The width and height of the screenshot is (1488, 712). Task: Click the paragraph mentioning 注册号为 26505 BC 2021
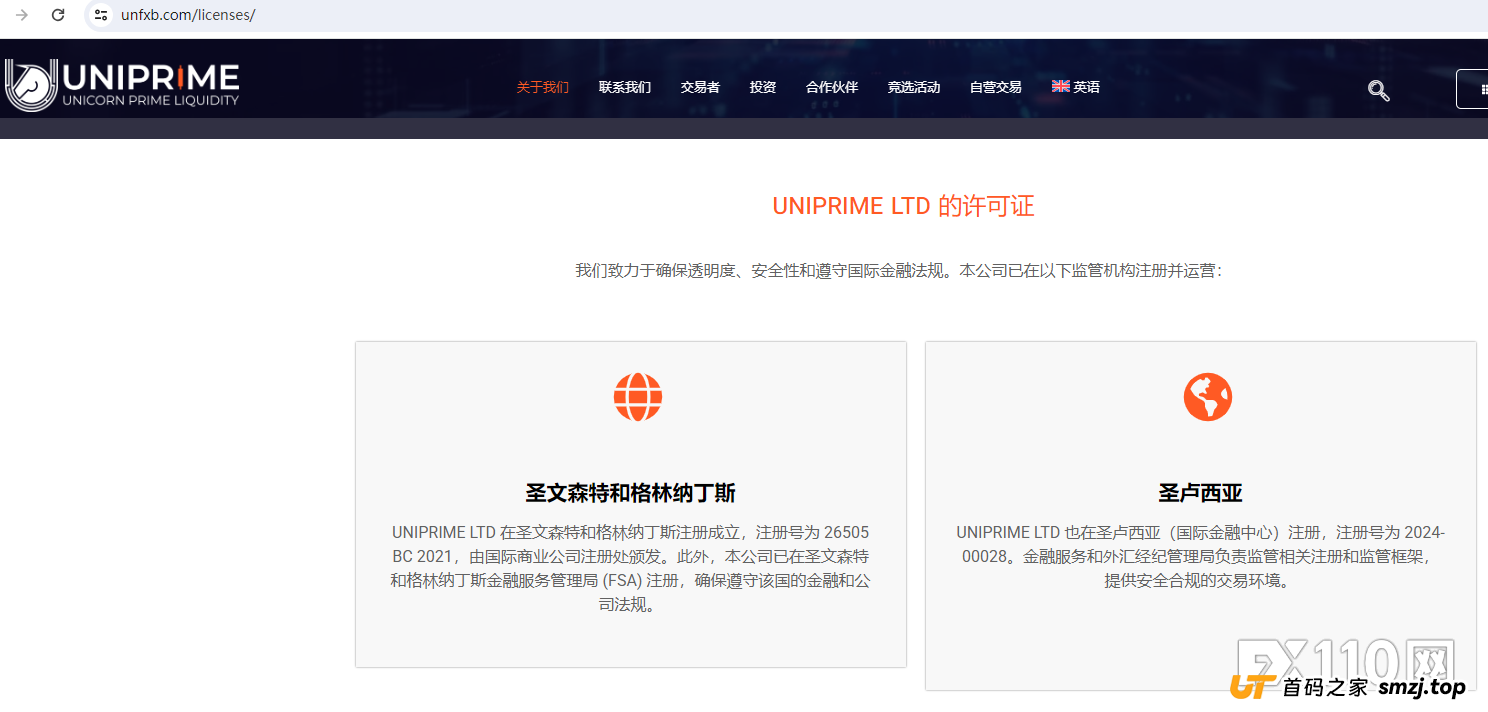631,568
